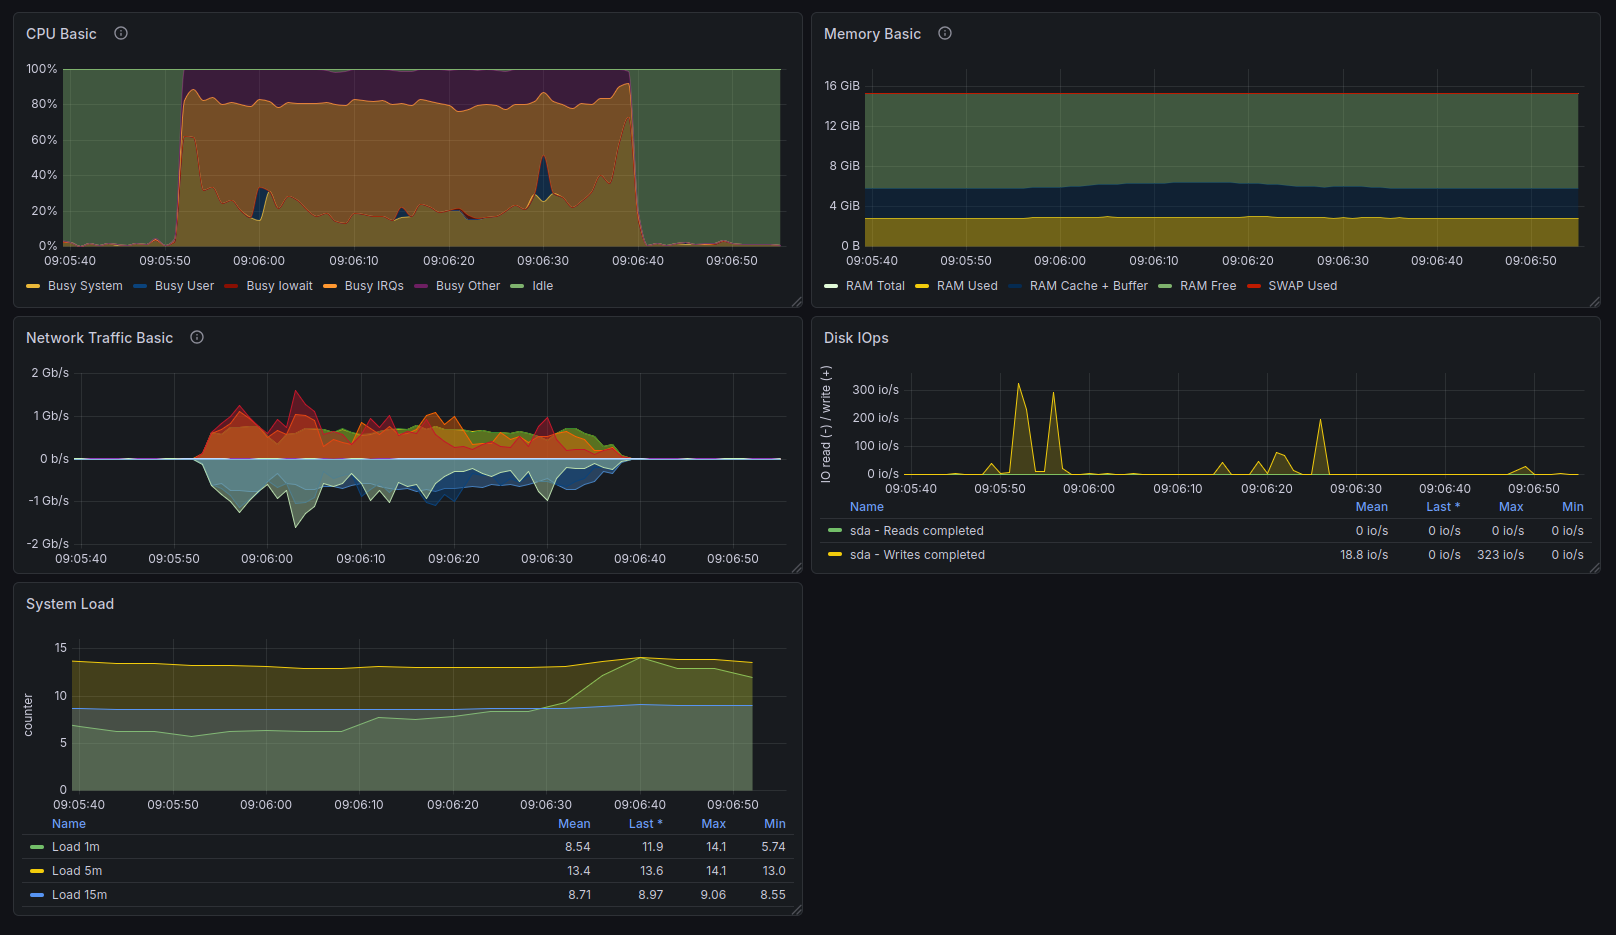Grab the System Load panel corner handle
Image resolution: width=1616 pixels, height=935 pixels.
coord(797,910)
